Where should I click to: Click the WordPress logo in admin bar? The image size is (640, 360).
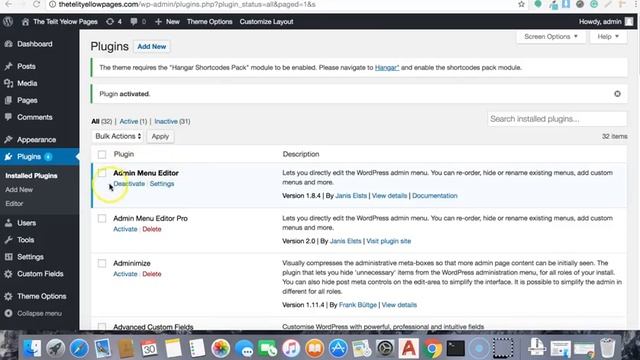pyautogui.click(x=8, y=22)
